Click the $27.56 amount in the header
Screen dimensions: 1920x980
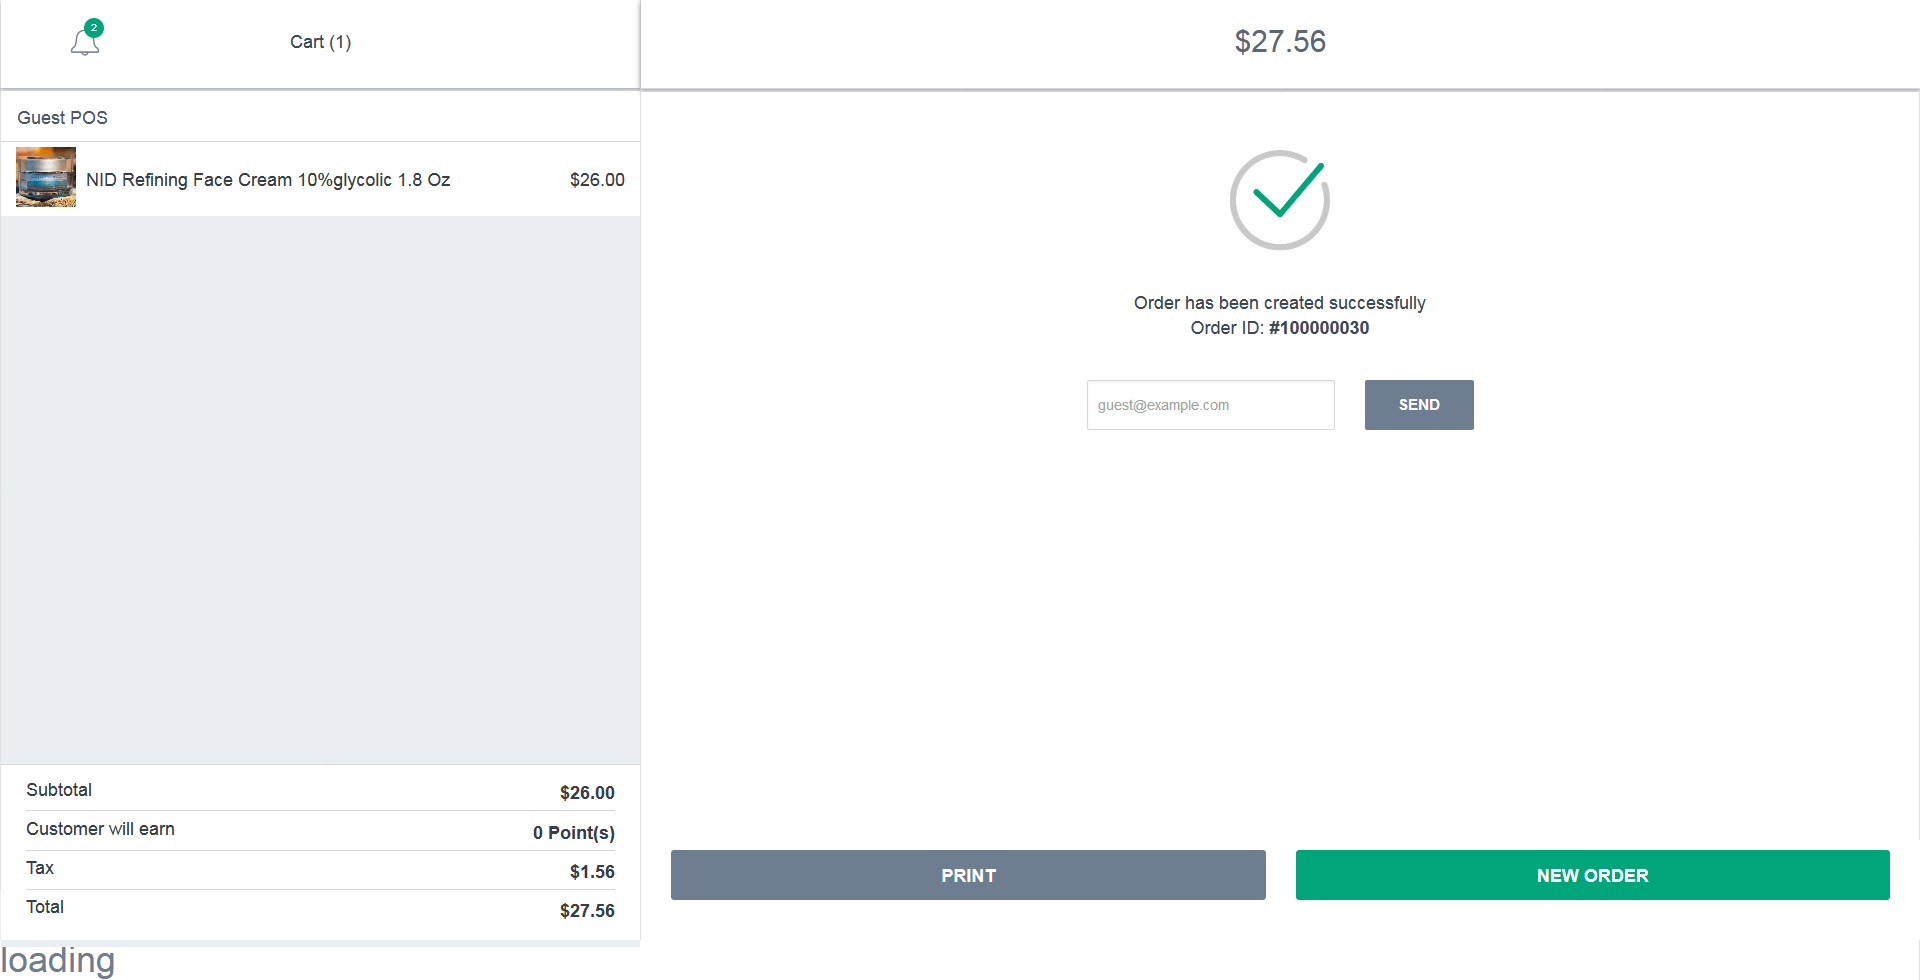point(1280,41)
